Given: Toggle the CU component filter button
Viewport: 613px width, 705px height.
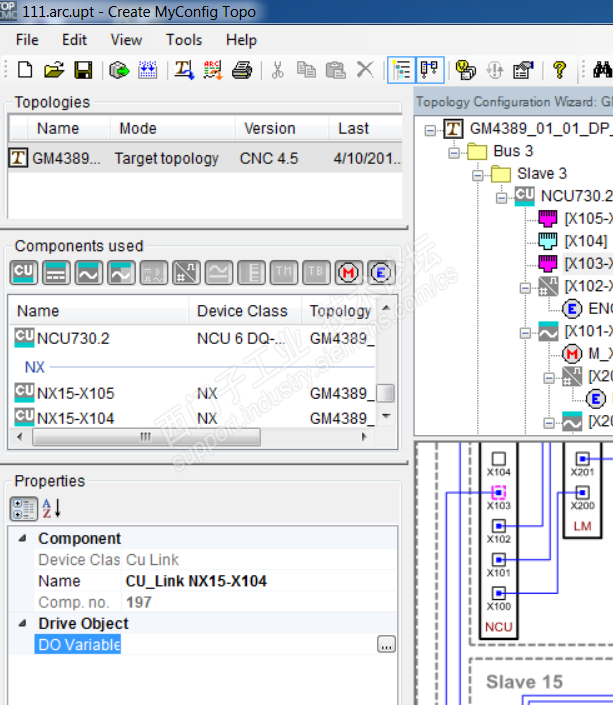Looking at the screenshot, I should (x=24, y=272).
